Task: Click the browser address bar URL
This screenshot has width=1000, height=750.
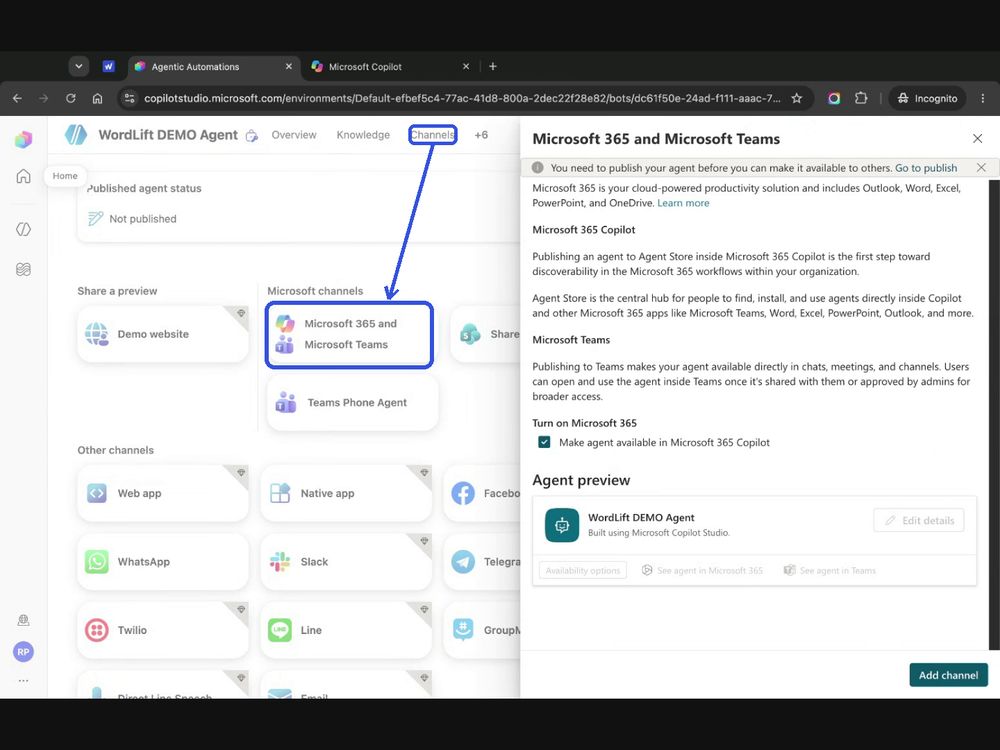Action: 462,98
